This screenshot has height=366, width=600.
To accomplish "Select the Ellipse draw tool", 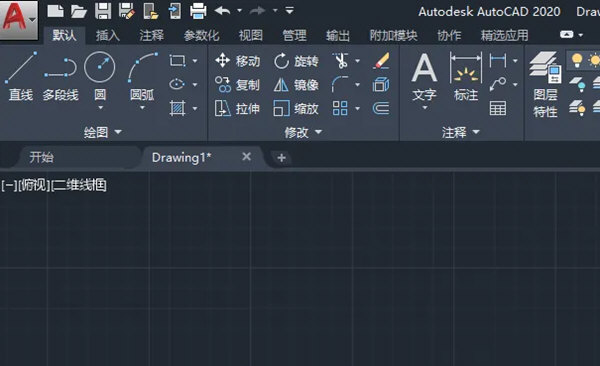I will (177, 84).
